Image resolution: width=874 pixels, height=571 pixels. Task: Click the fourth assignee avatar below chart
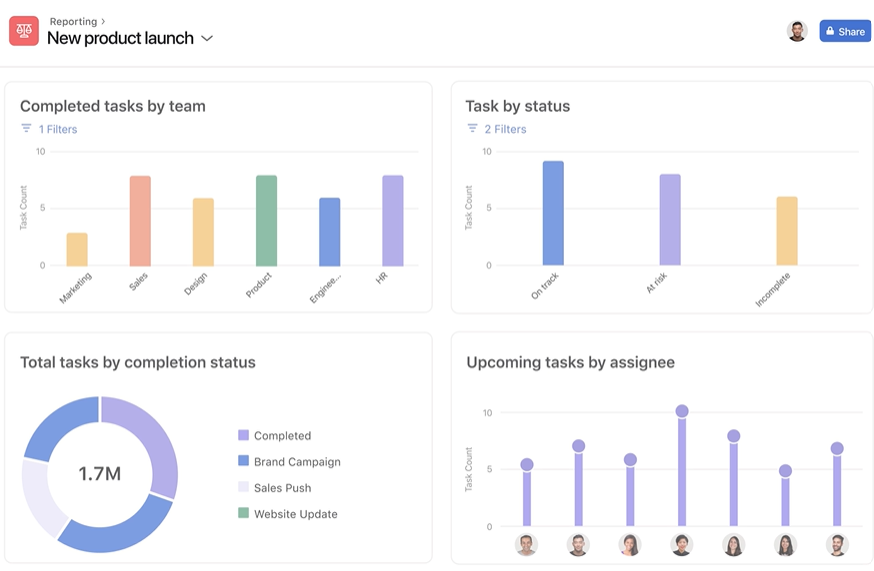coord(682,545)
